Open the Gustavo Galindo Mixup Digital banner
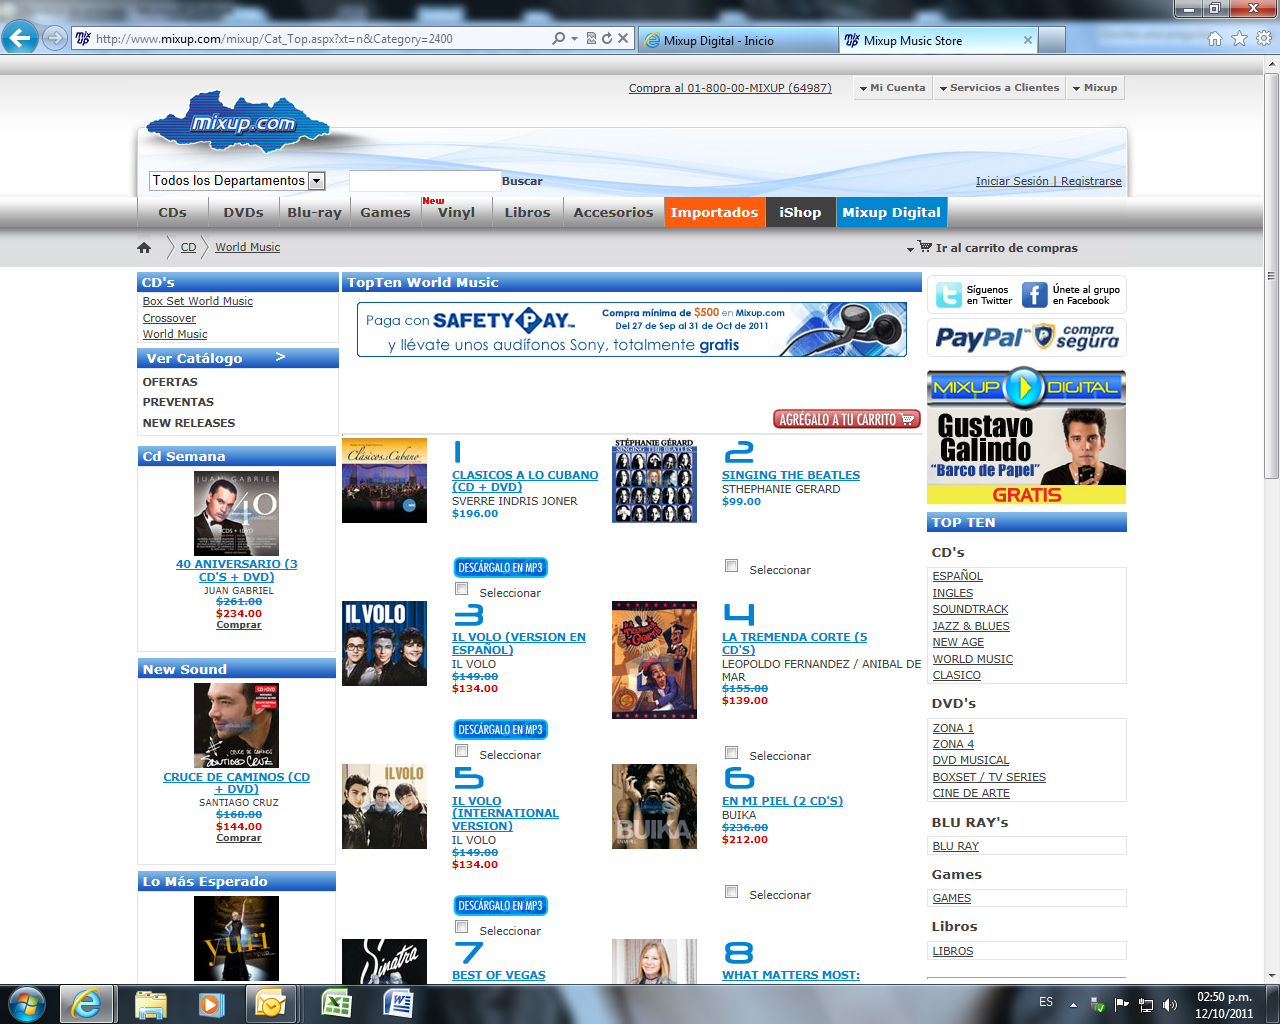The image size is (1280, 1024). pyautogui.click(x=1027, y=437)
